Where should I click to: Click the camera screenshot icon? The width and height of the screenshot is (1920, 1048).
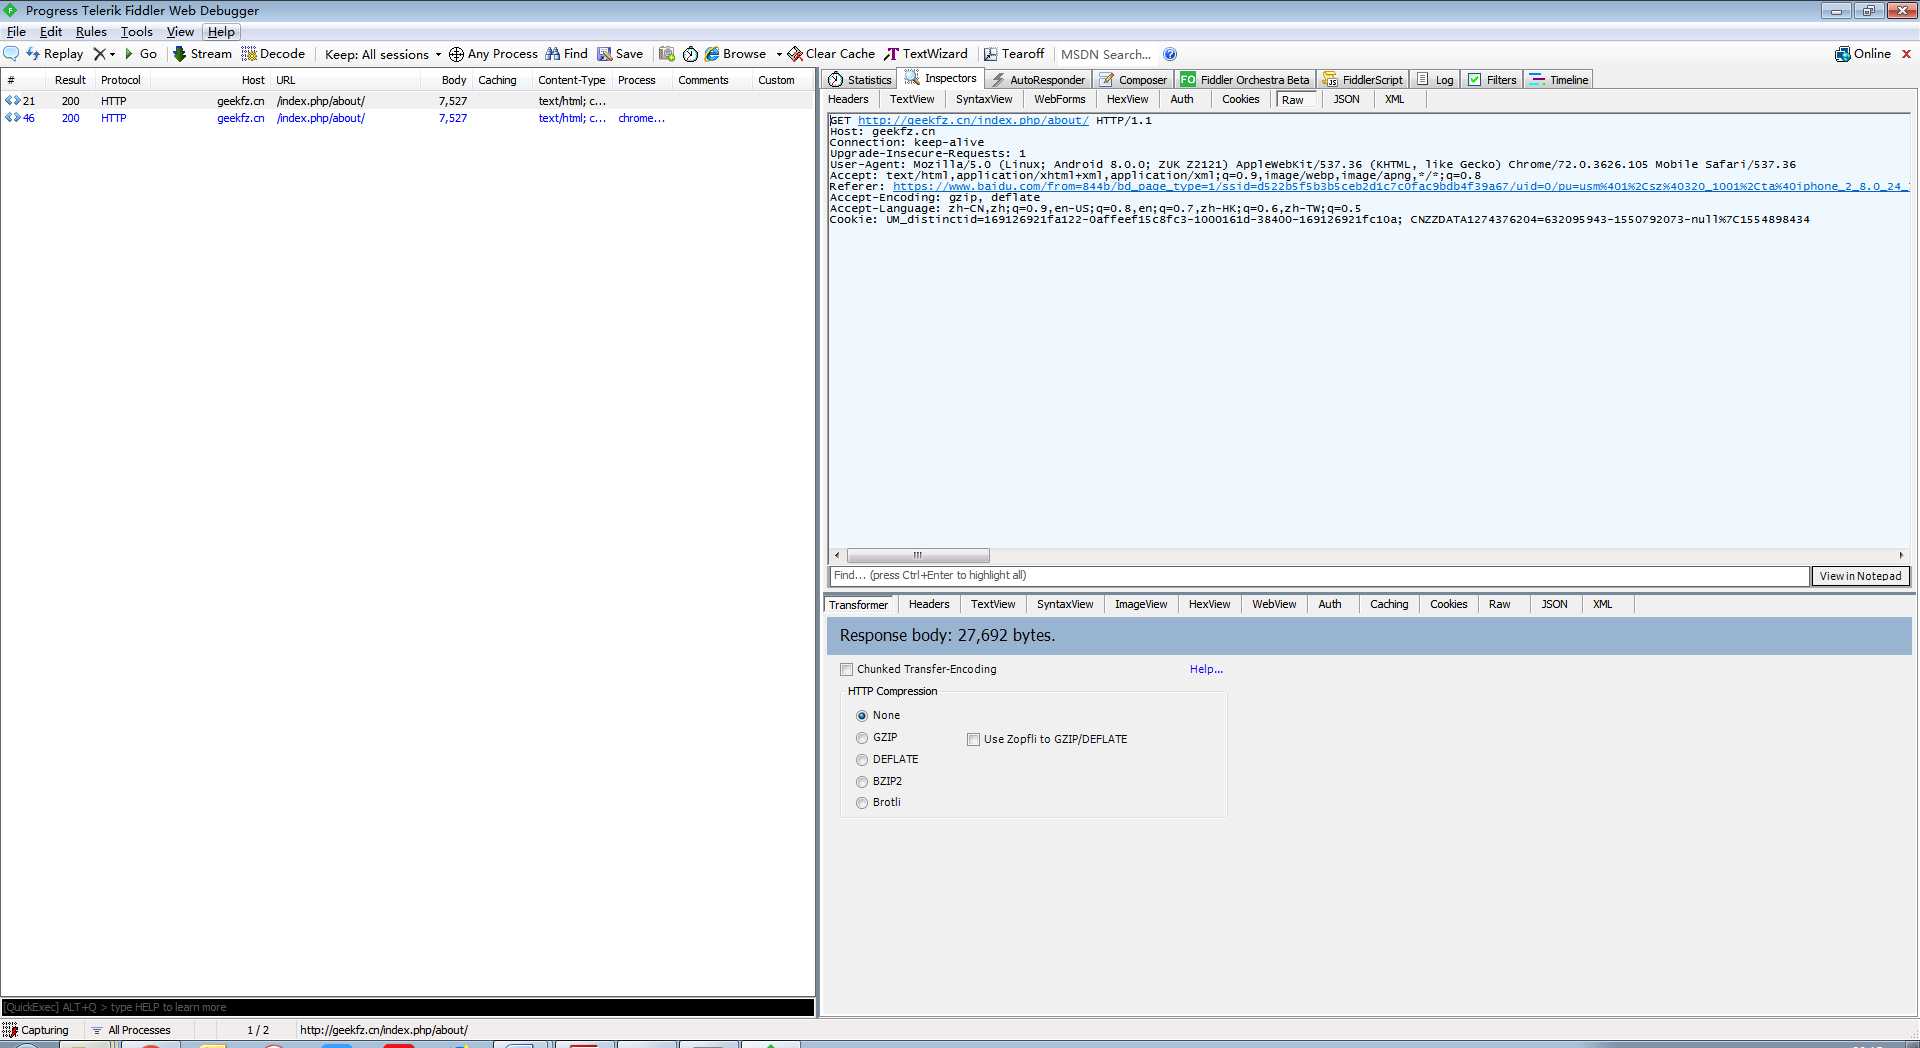(x=667, y=54)
